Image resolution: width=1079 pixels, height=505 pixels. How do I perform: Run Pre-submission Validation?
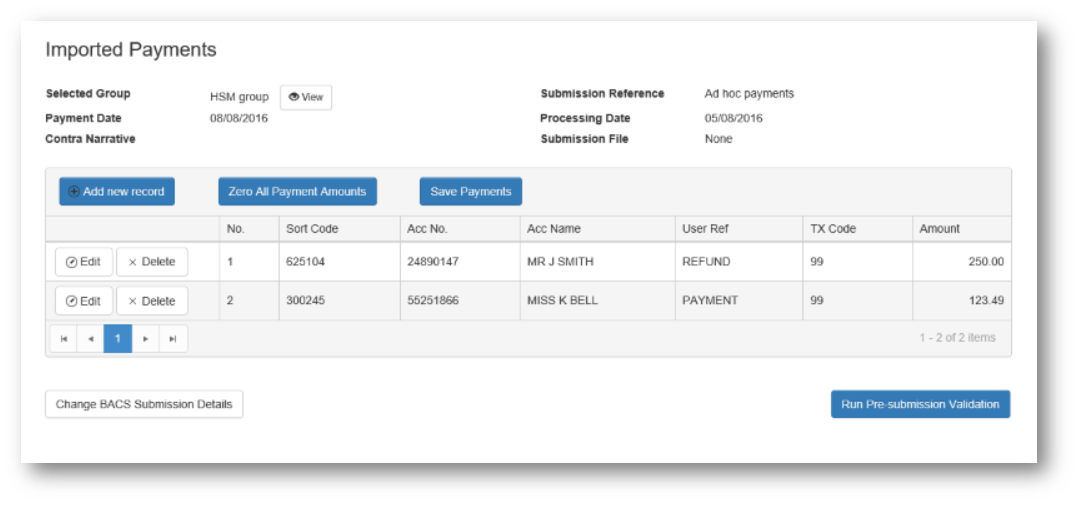coord(920,404)
